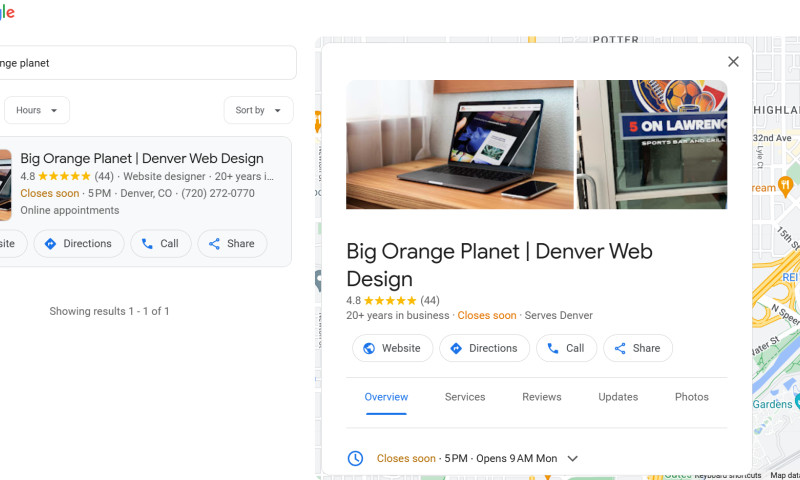Open 'Big Orange Planet | Denver Web Design' listing title

click(x=142, y=159)
